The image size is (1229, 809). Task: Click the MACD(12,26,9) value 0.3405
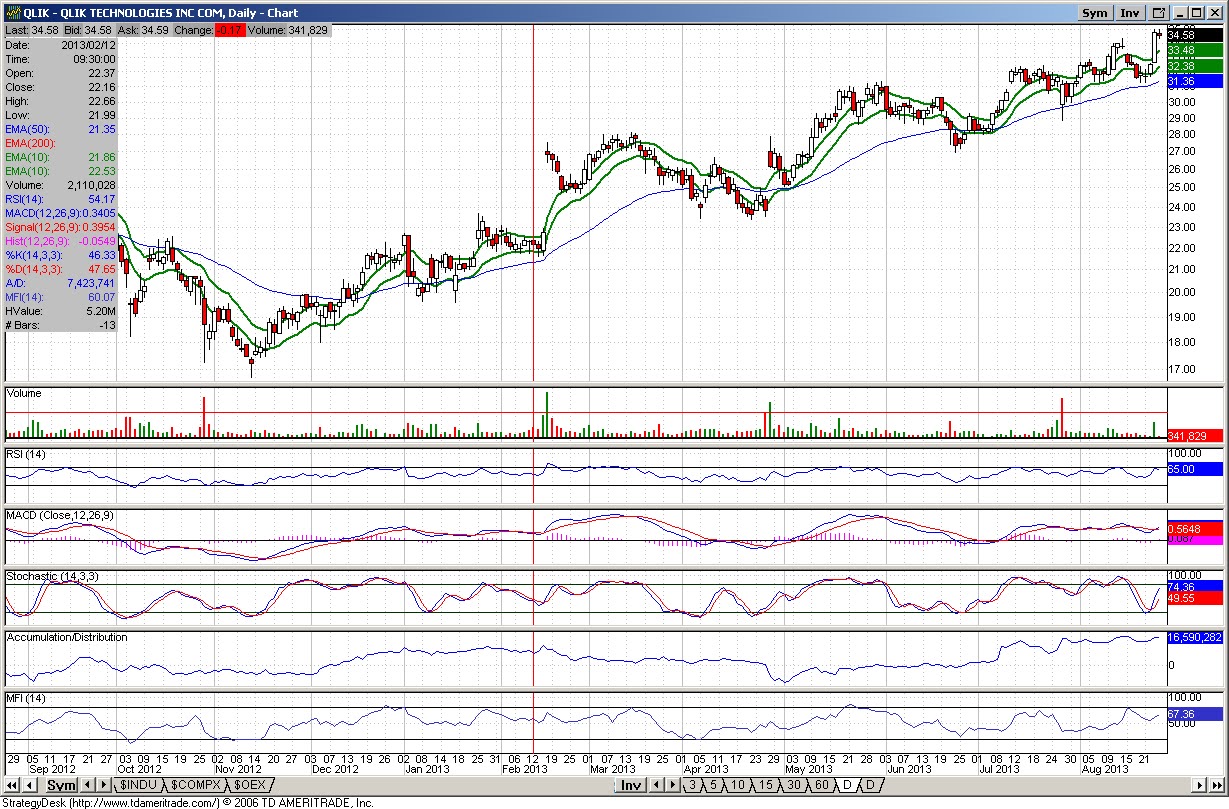(x=98, y=213)
